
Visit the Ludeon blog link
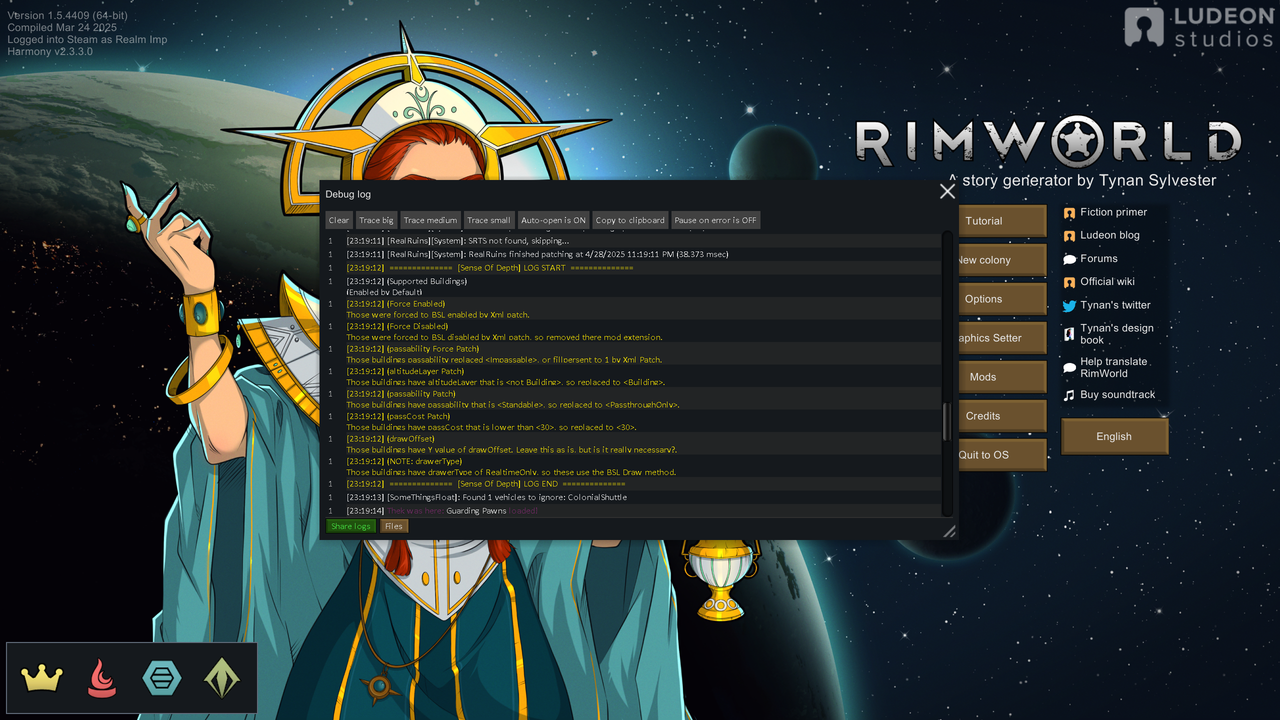tap(1110, 235)
